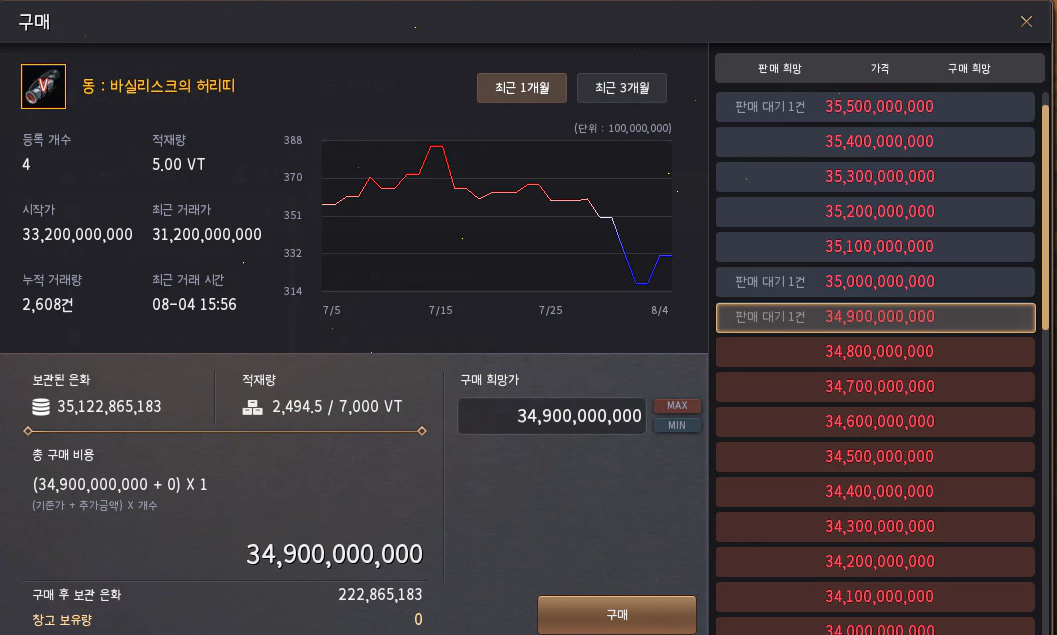
Task: Select price row 34,500,000,000
Action: (875, 457)
